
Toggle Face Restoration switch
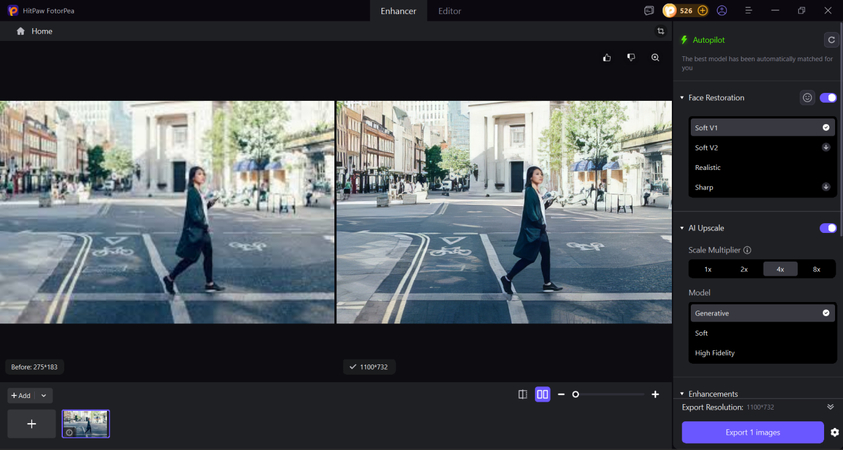coord(828,98)
